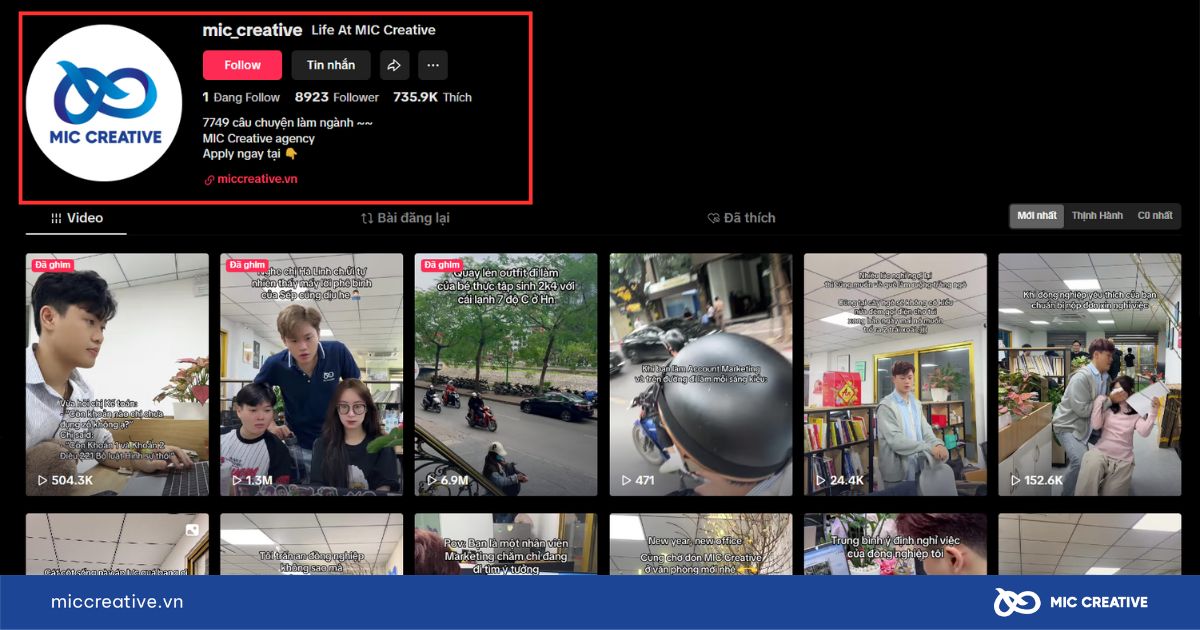Sort videos by Mới nhất
1200x630 pixels.
[x=1037, y=216]
